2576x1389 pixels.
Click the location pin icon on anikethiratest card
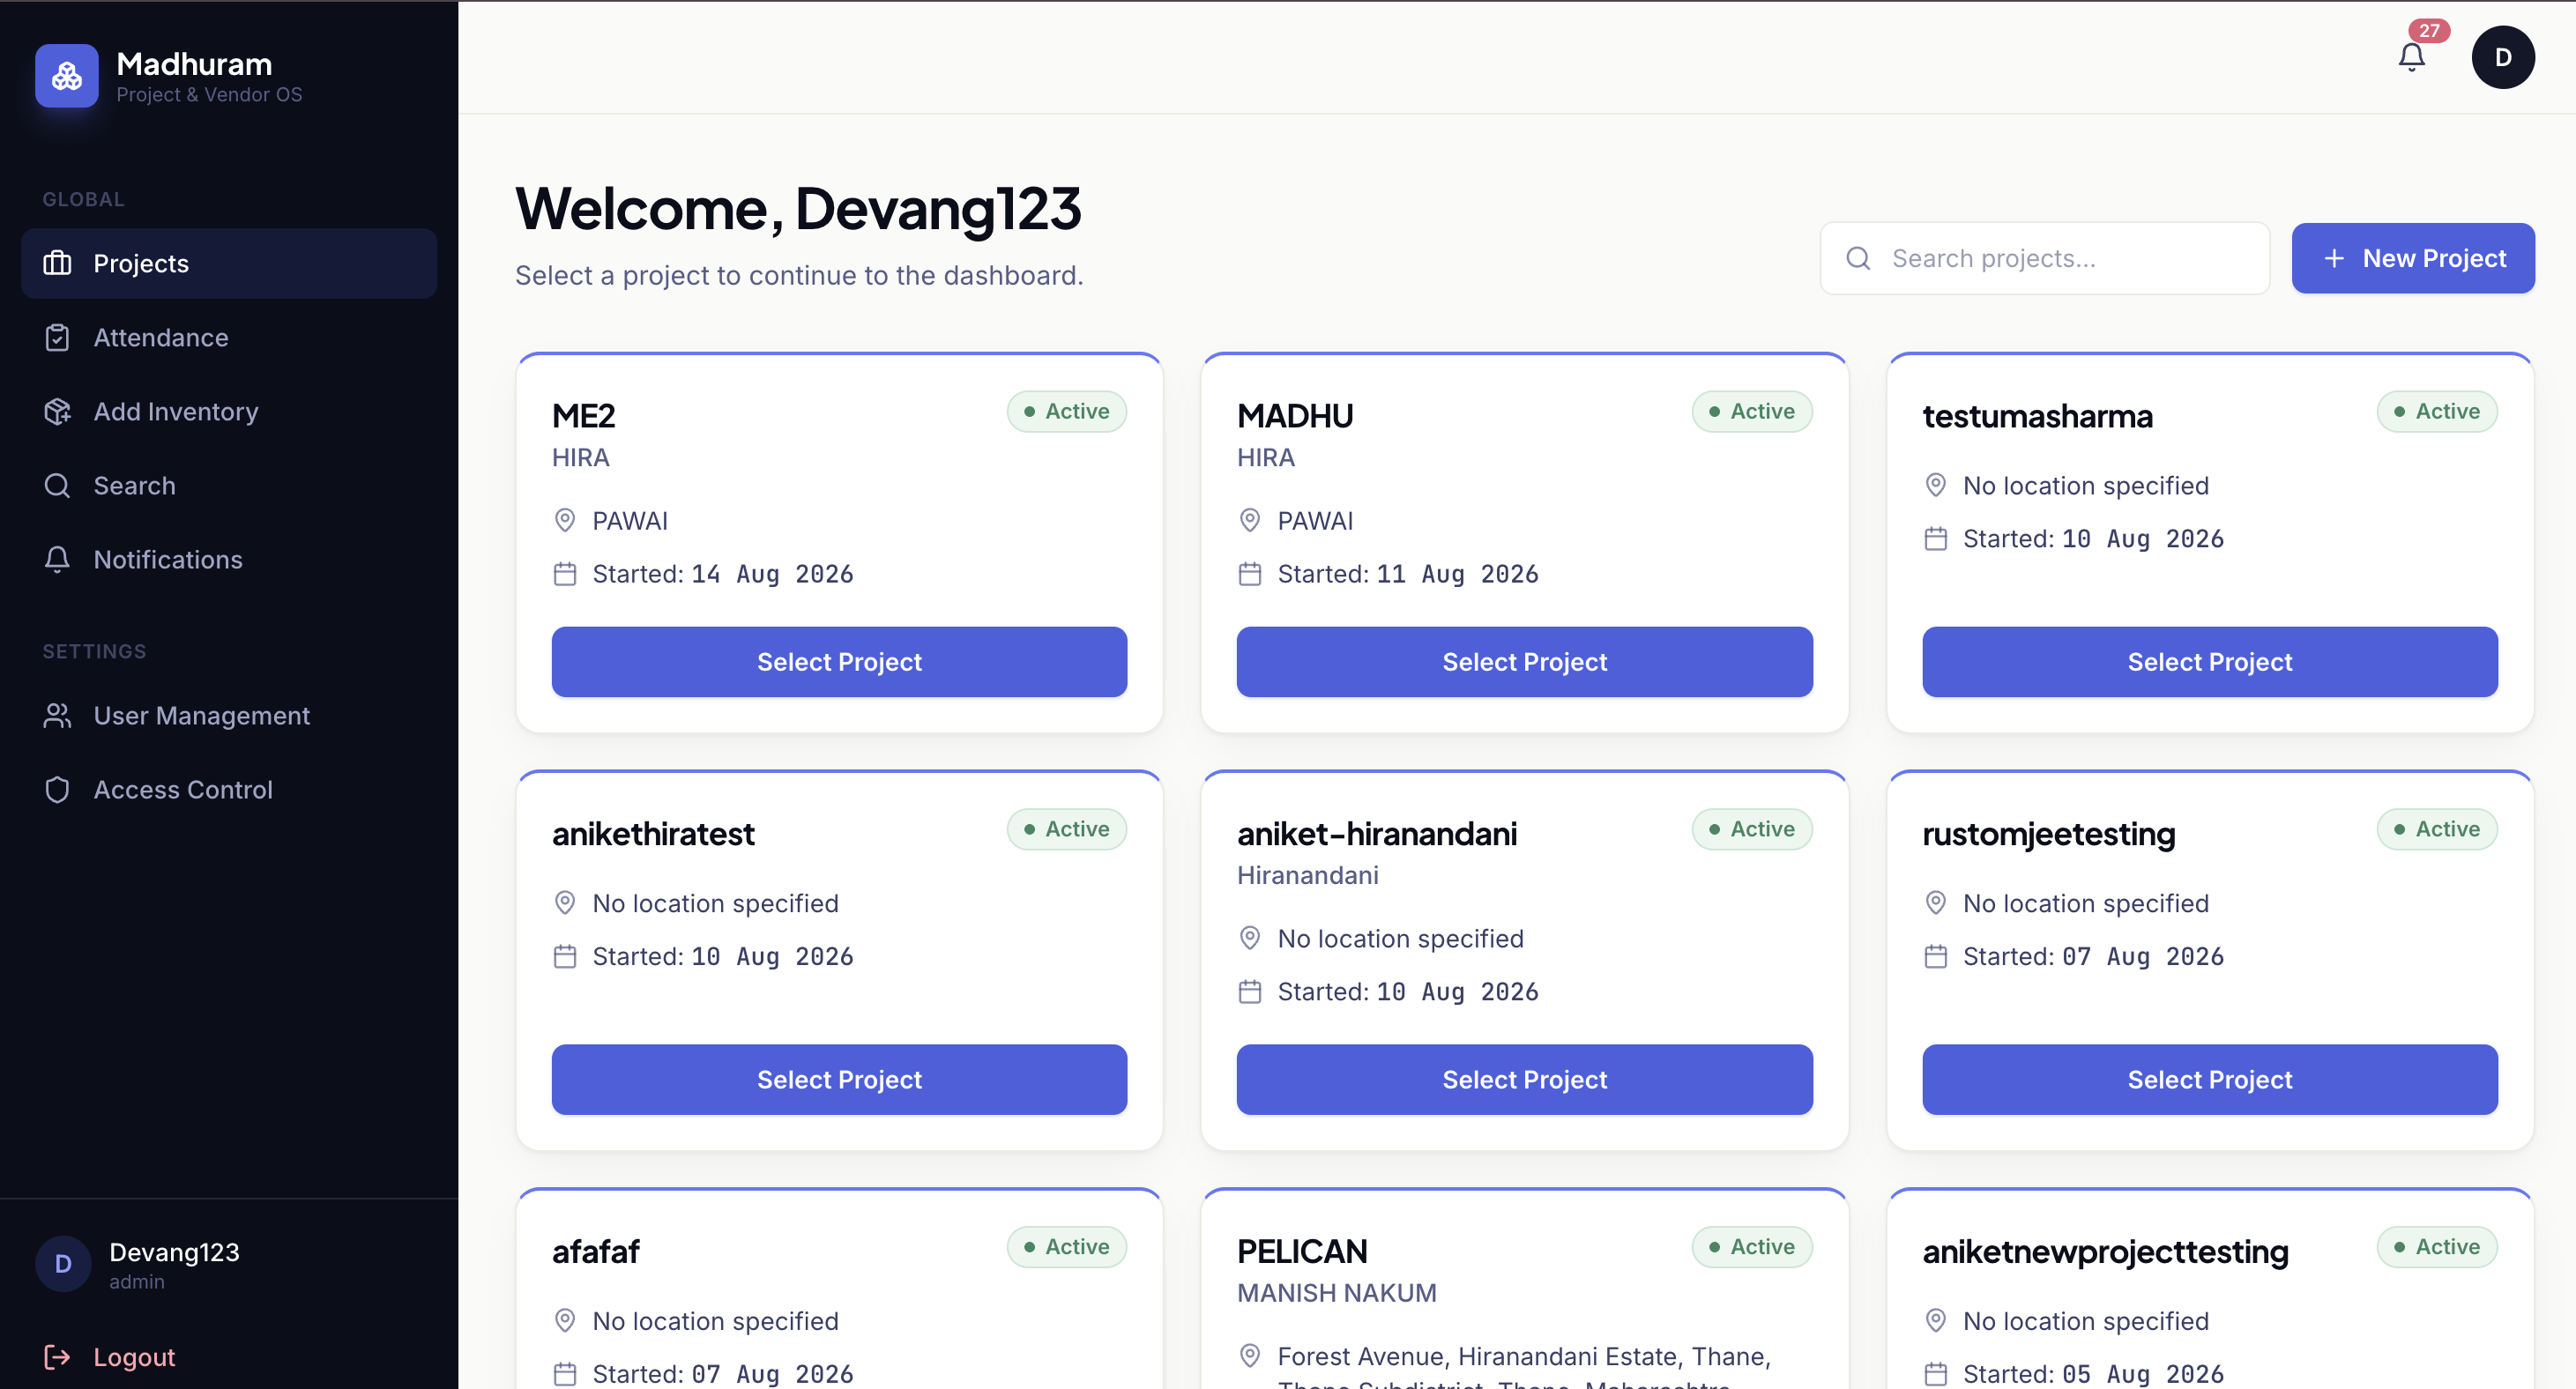coord(565,904)
